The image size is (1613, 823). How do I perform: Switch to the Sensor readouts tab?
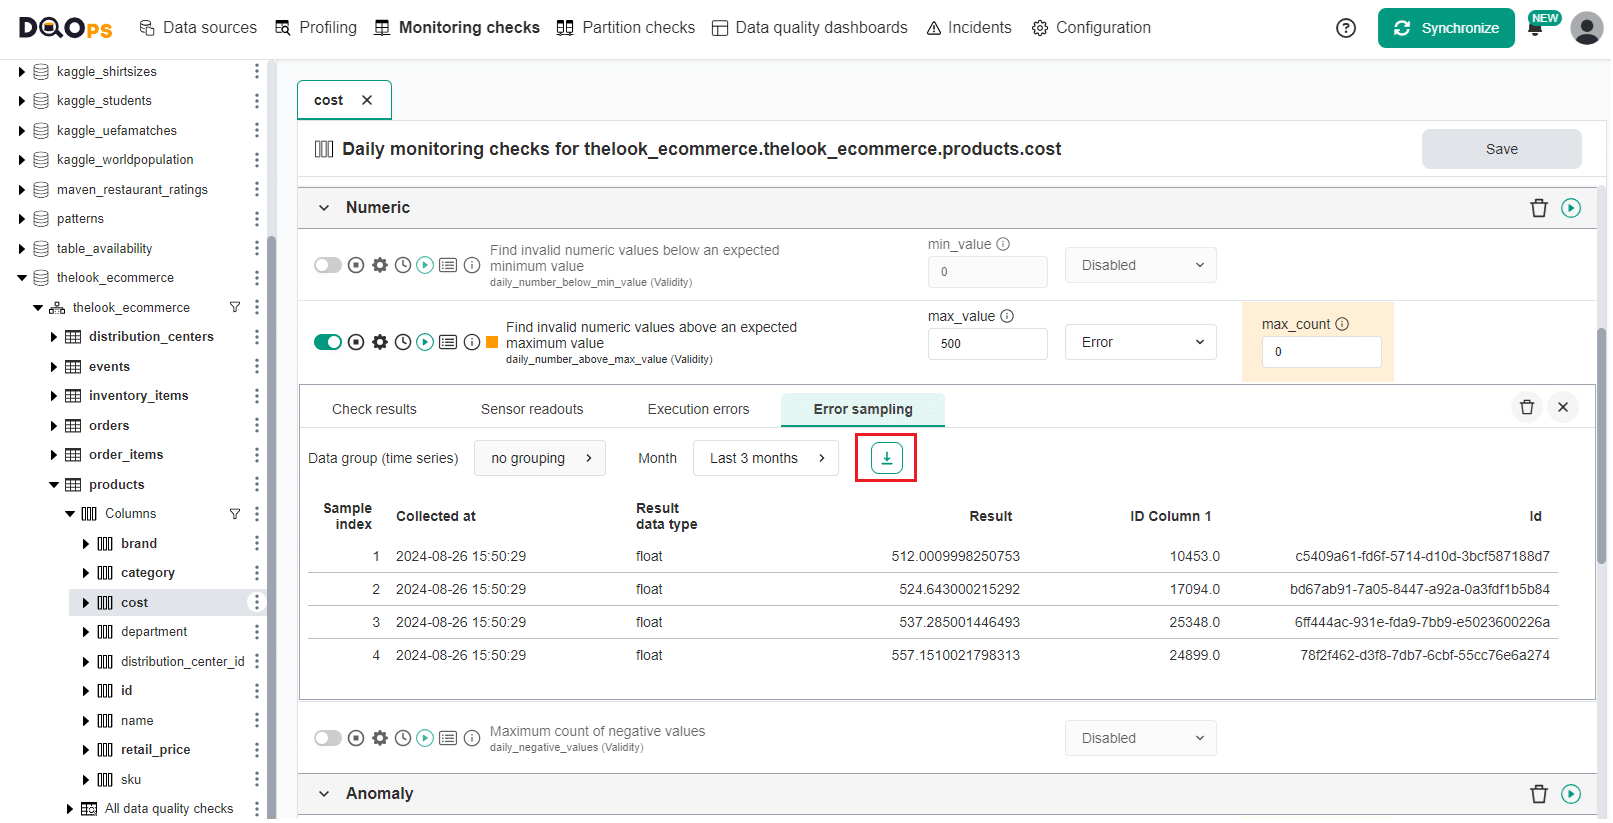(532, 409)
